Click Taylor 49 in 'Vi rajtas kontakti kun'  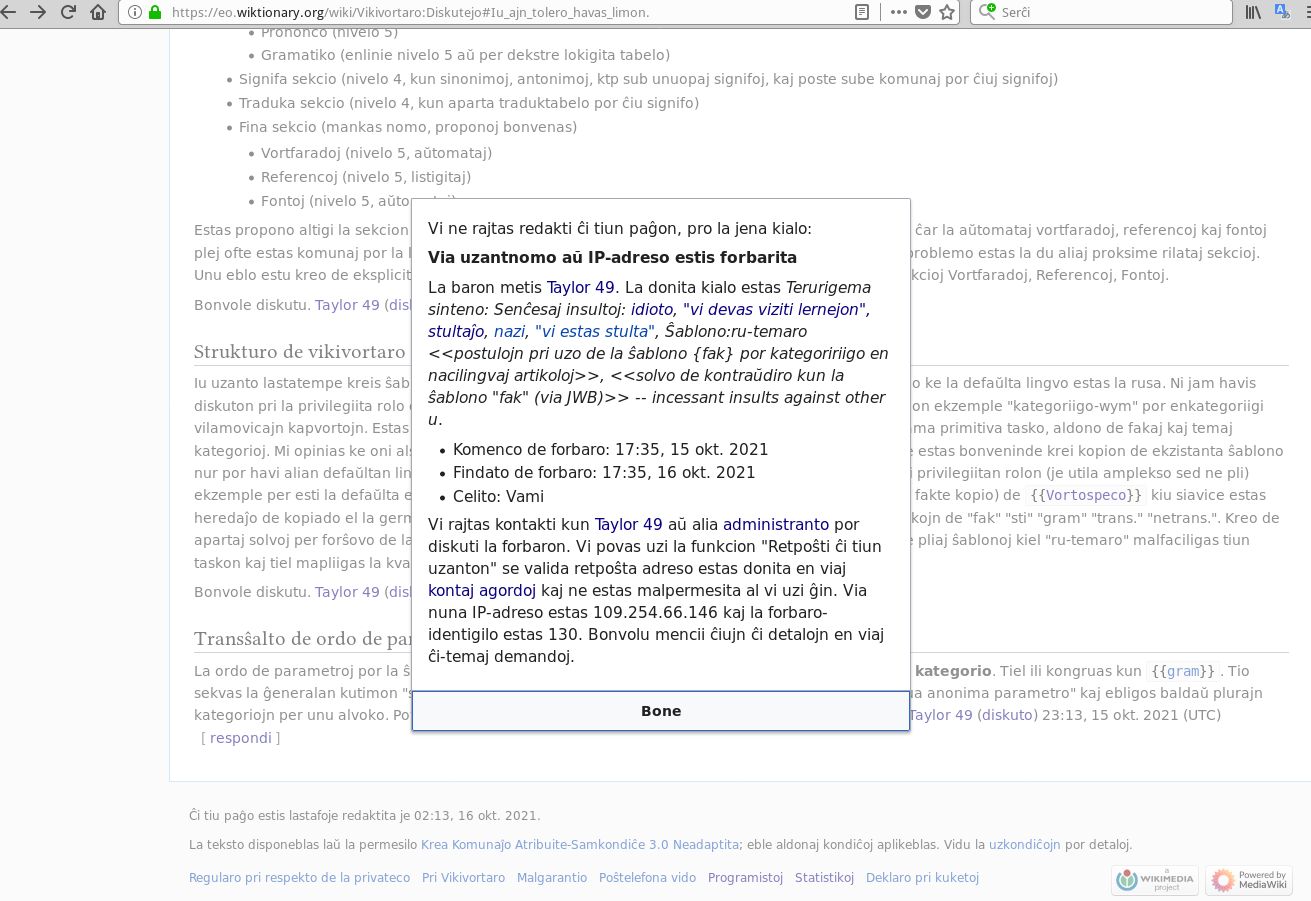coord(629,524)
